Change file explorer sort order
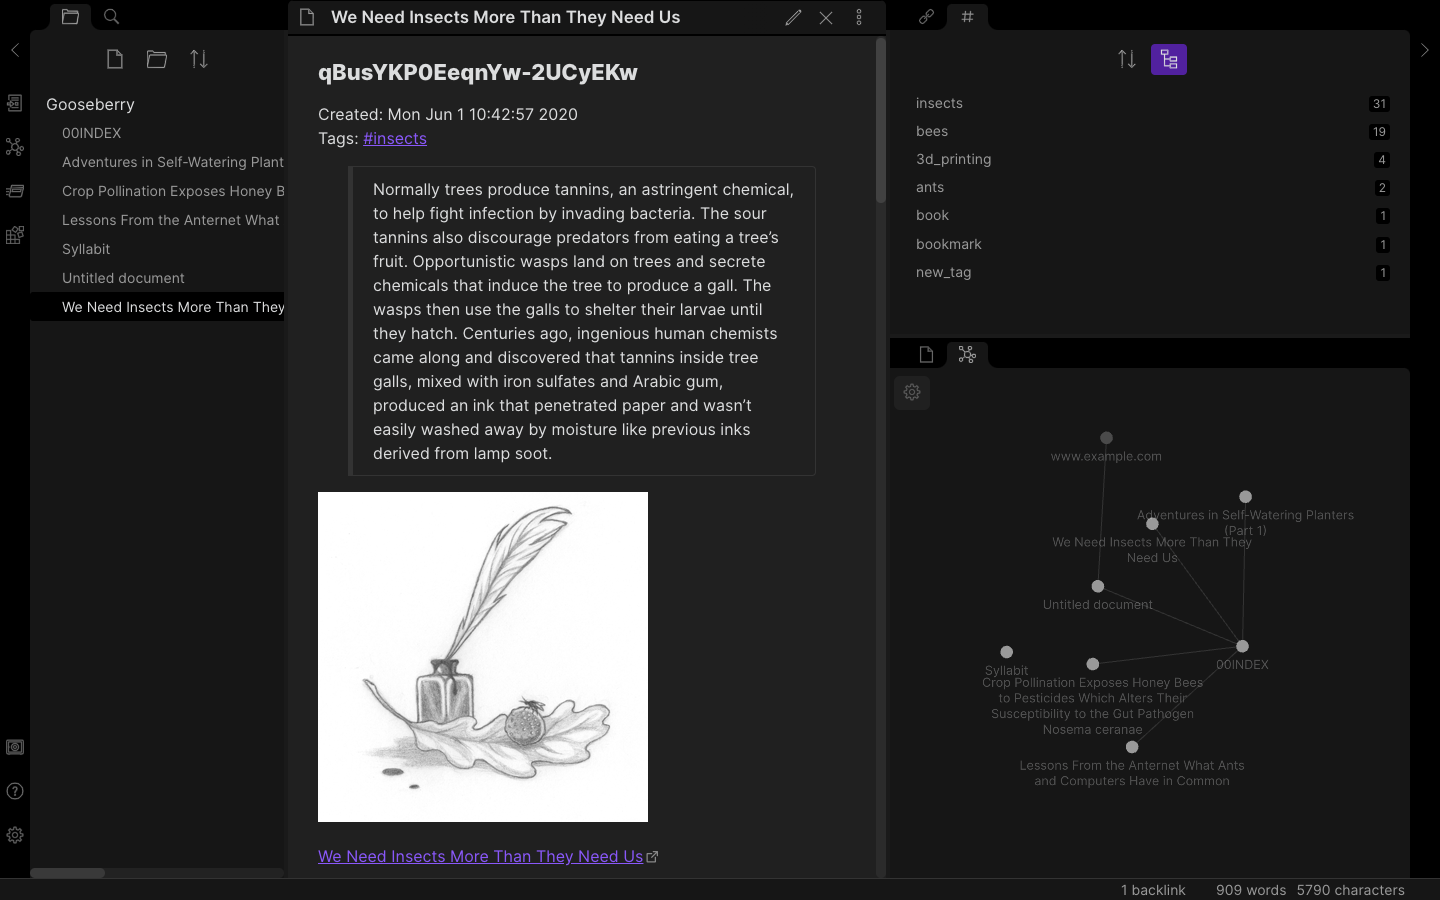 coord(199,60)
